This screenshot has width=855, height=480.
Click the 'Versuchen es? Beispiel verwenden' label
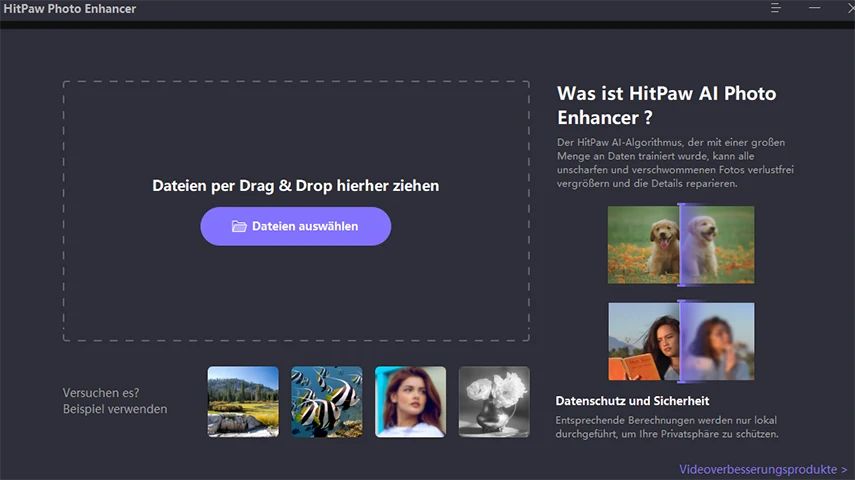pyautogui.click(x=115, y=401)
